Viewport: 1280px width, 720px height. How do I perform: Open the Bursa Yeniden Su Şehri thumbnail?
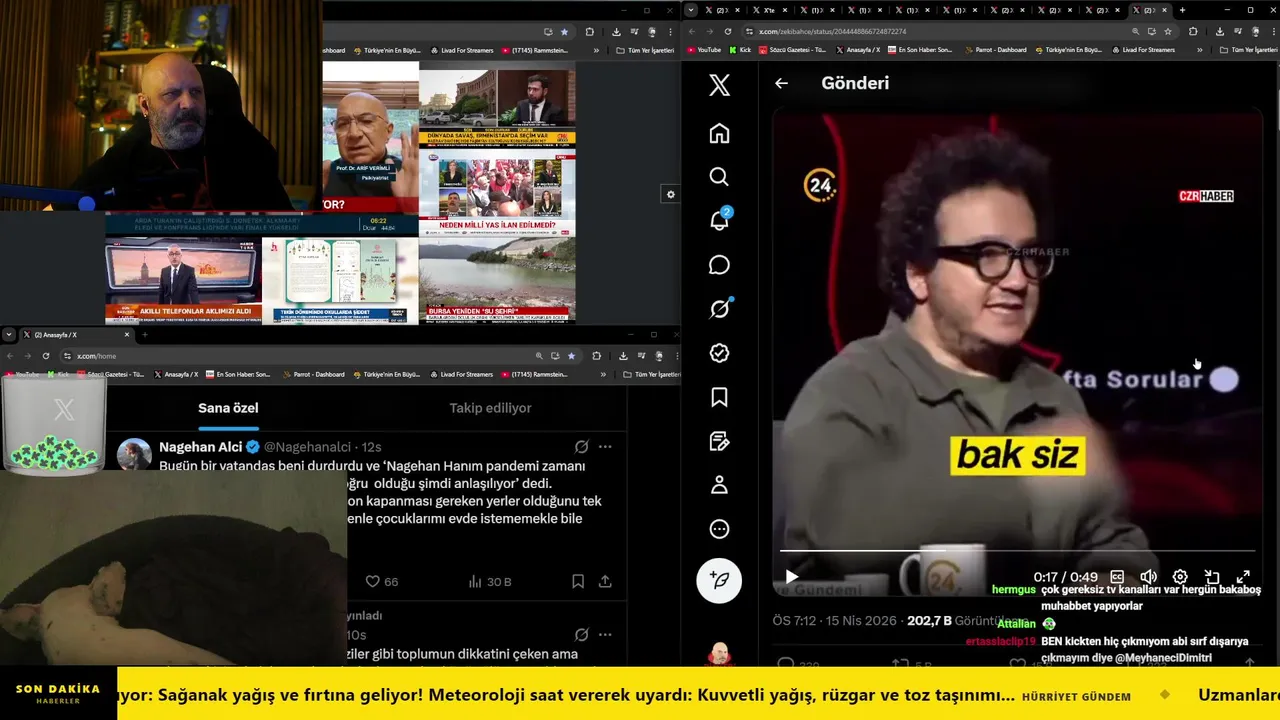click(497, 280)
